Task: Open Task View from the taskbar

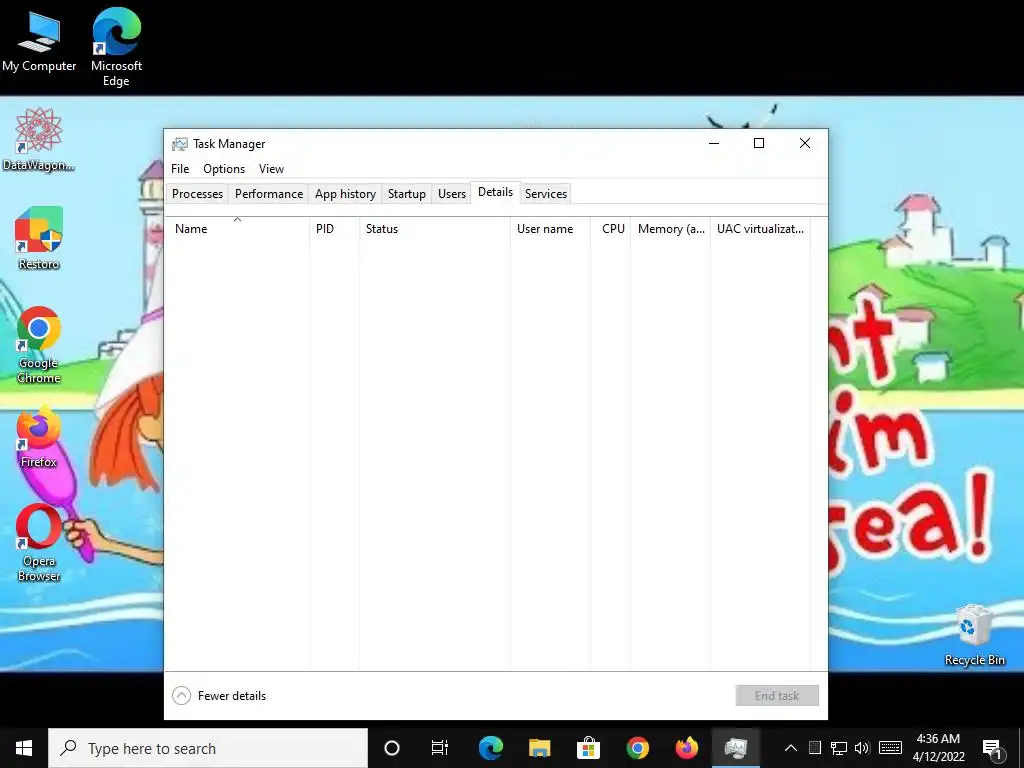Action: pos(440,748)
